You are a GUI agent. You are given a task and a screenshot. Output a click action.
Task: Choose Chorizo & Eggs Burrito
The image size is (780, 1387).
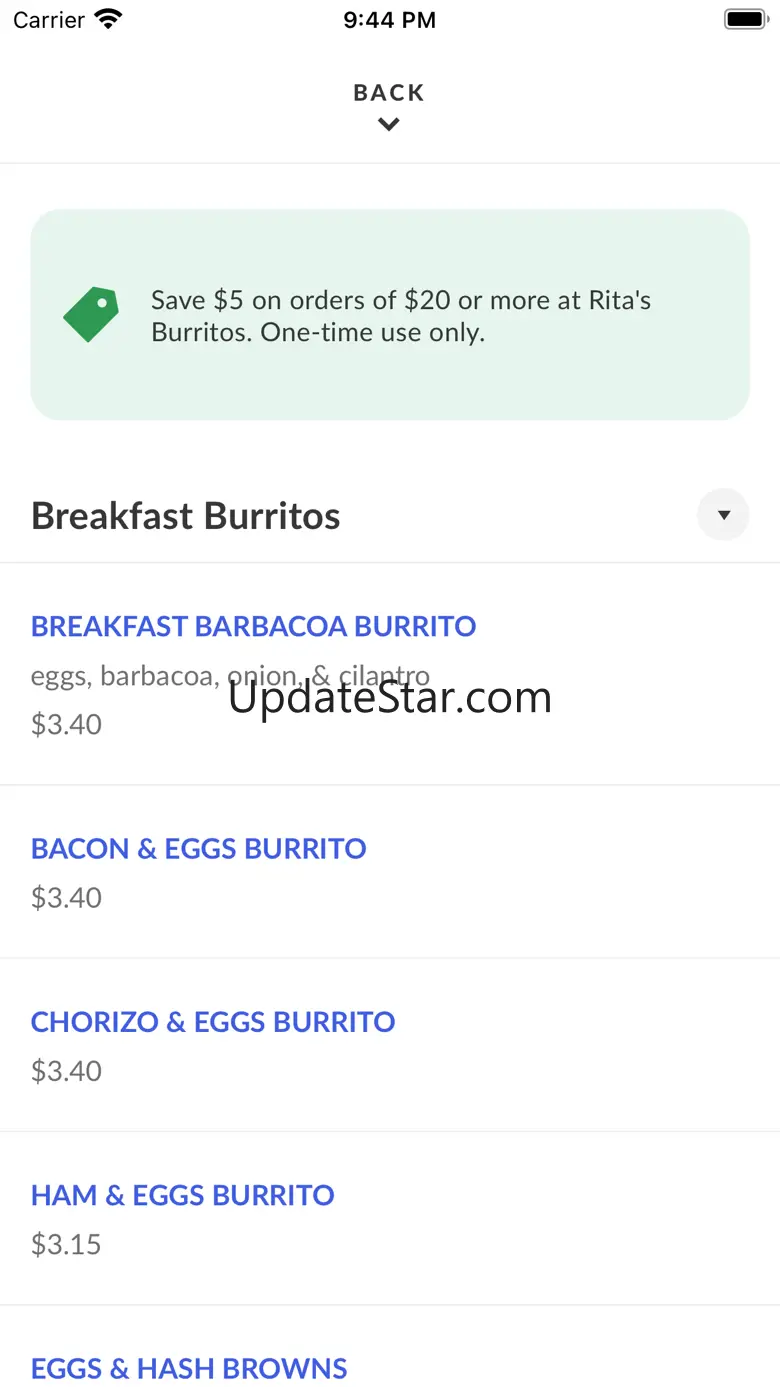pyautogui.click(x=213, y=1022)
